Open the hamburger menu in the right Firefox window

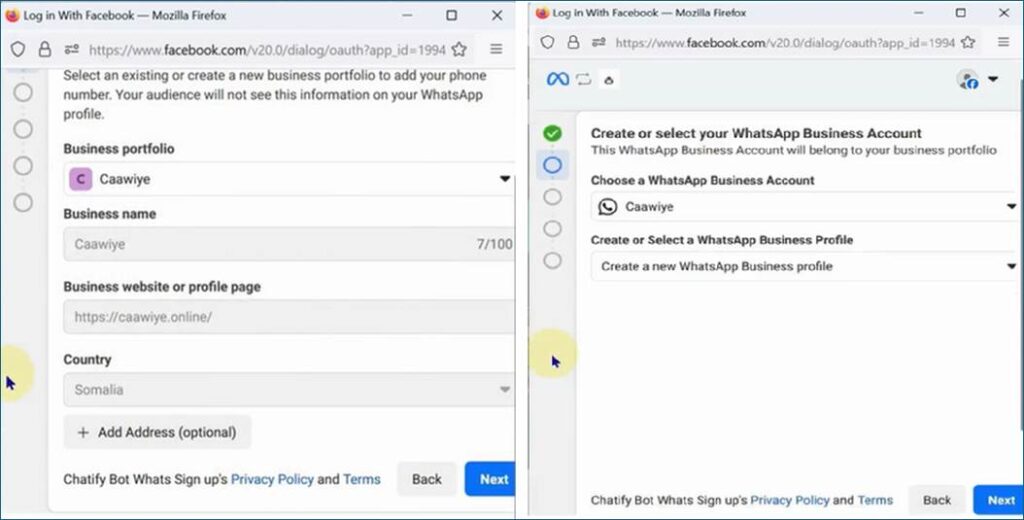1003,43
